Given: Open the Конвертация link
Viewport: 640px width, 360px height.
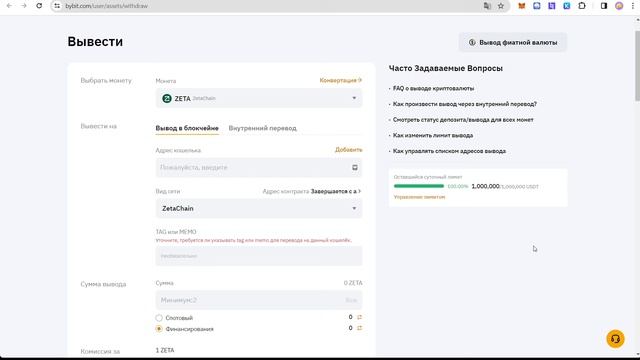Looking at the screenshot, I should [340, 80].
